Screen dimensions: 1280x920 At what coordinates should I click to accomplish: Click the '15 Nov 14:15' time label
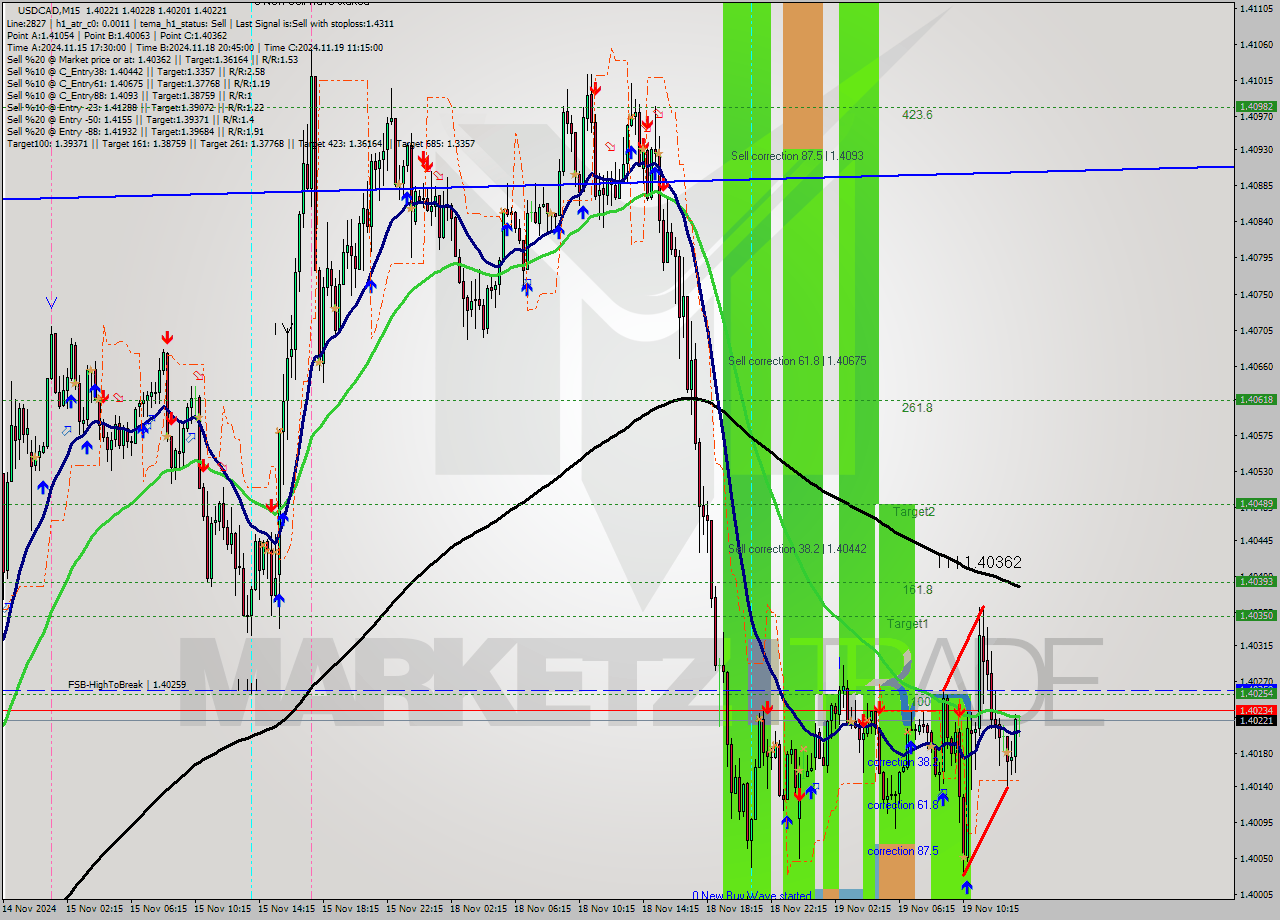click(285, 909)
